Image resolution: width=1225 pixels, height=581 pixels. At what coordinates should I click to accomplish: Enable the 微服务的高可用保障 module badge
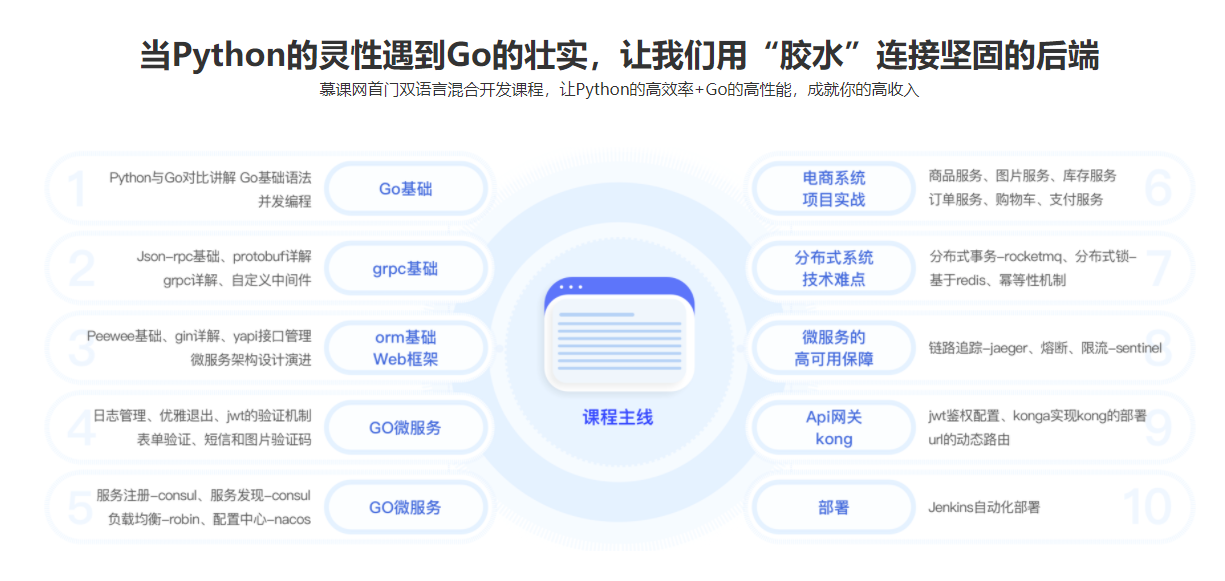pos(831,348)
